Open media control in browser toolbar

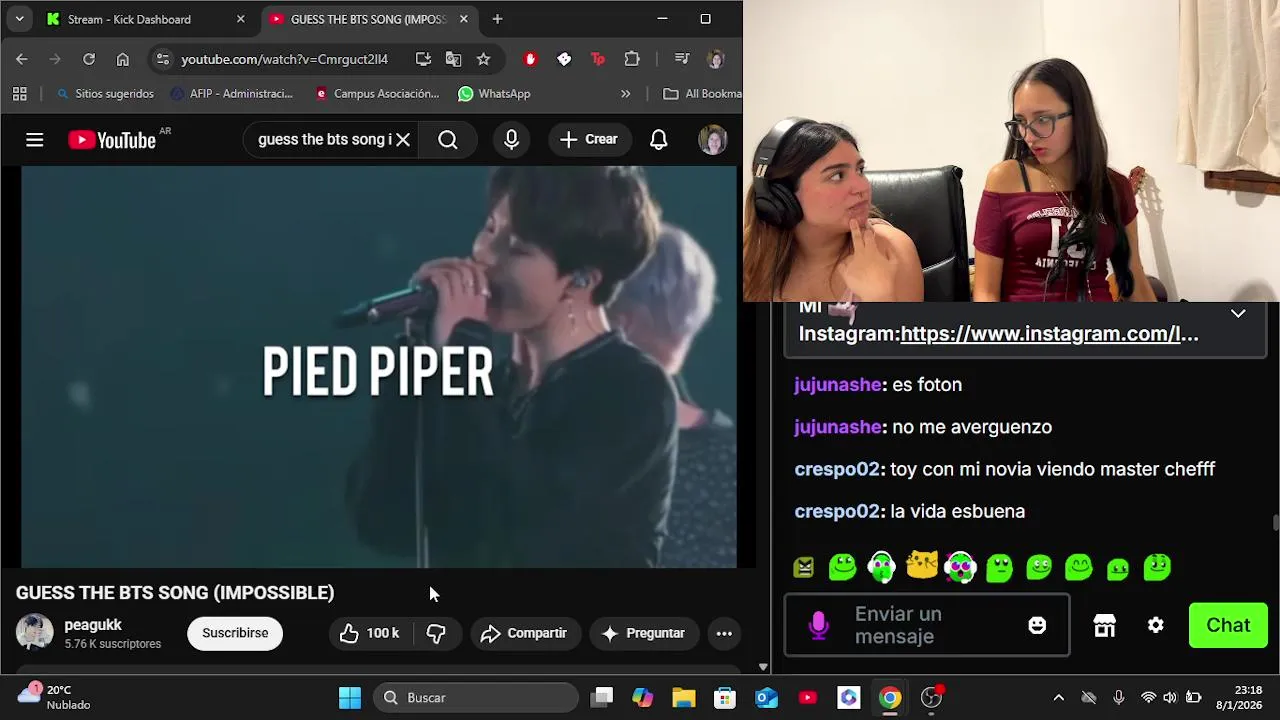[682, 59]
